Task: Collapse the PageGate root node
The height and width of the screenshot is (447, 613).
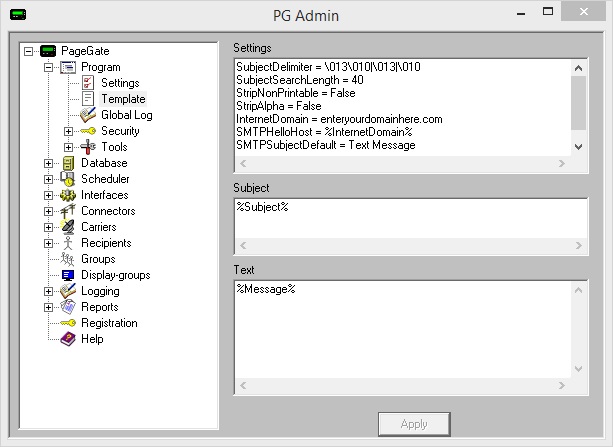Action: pos(29,51)
